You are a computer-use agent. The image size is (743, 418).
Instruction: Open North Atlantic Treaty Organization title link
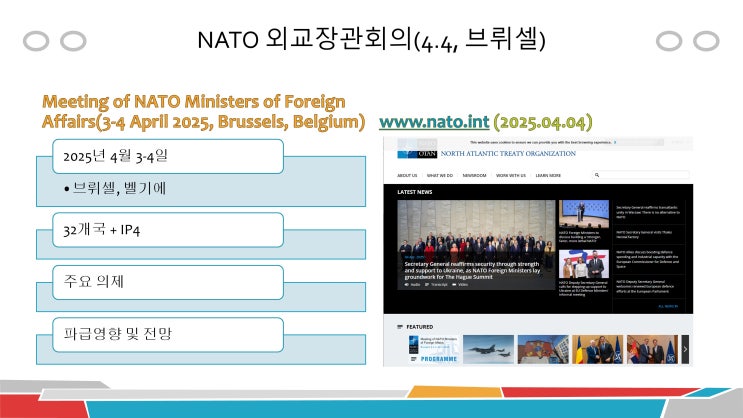pyautogui.click(x=508, y=154)
